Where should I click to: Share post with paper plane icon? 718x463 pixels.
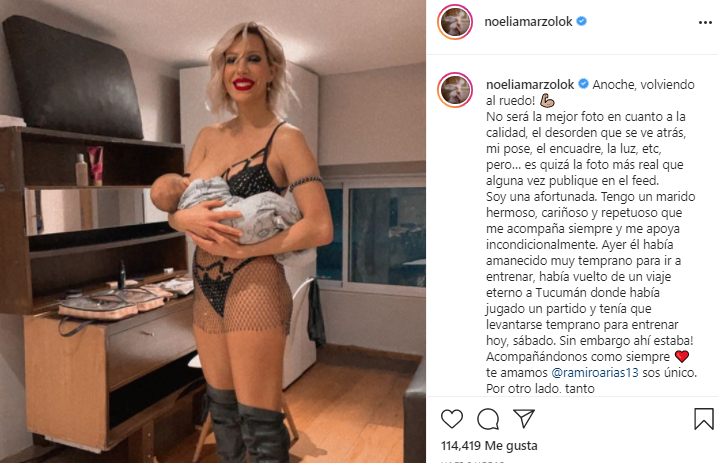coord(524,418)
